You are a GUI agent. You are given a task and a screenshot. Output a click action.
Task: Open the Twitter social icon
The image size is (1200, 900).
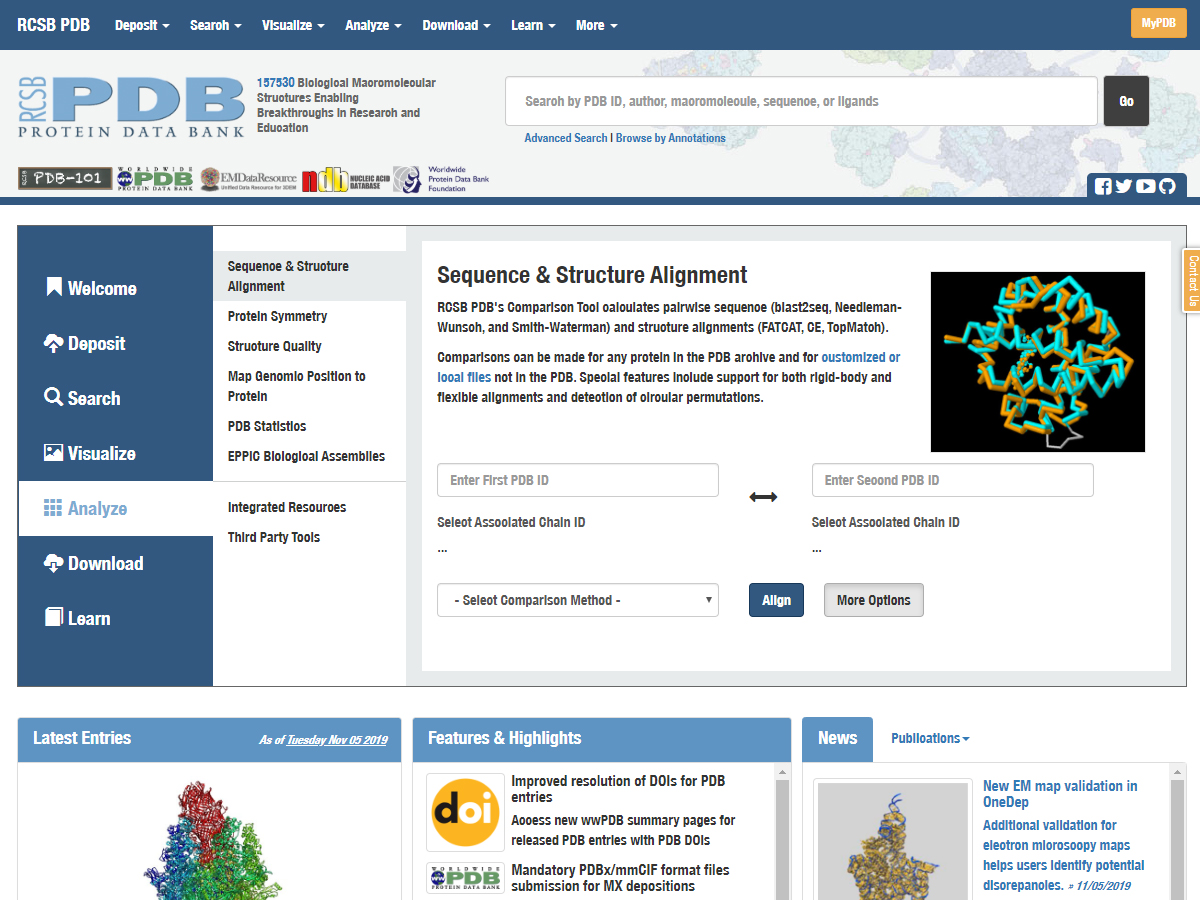point(1124,186)
